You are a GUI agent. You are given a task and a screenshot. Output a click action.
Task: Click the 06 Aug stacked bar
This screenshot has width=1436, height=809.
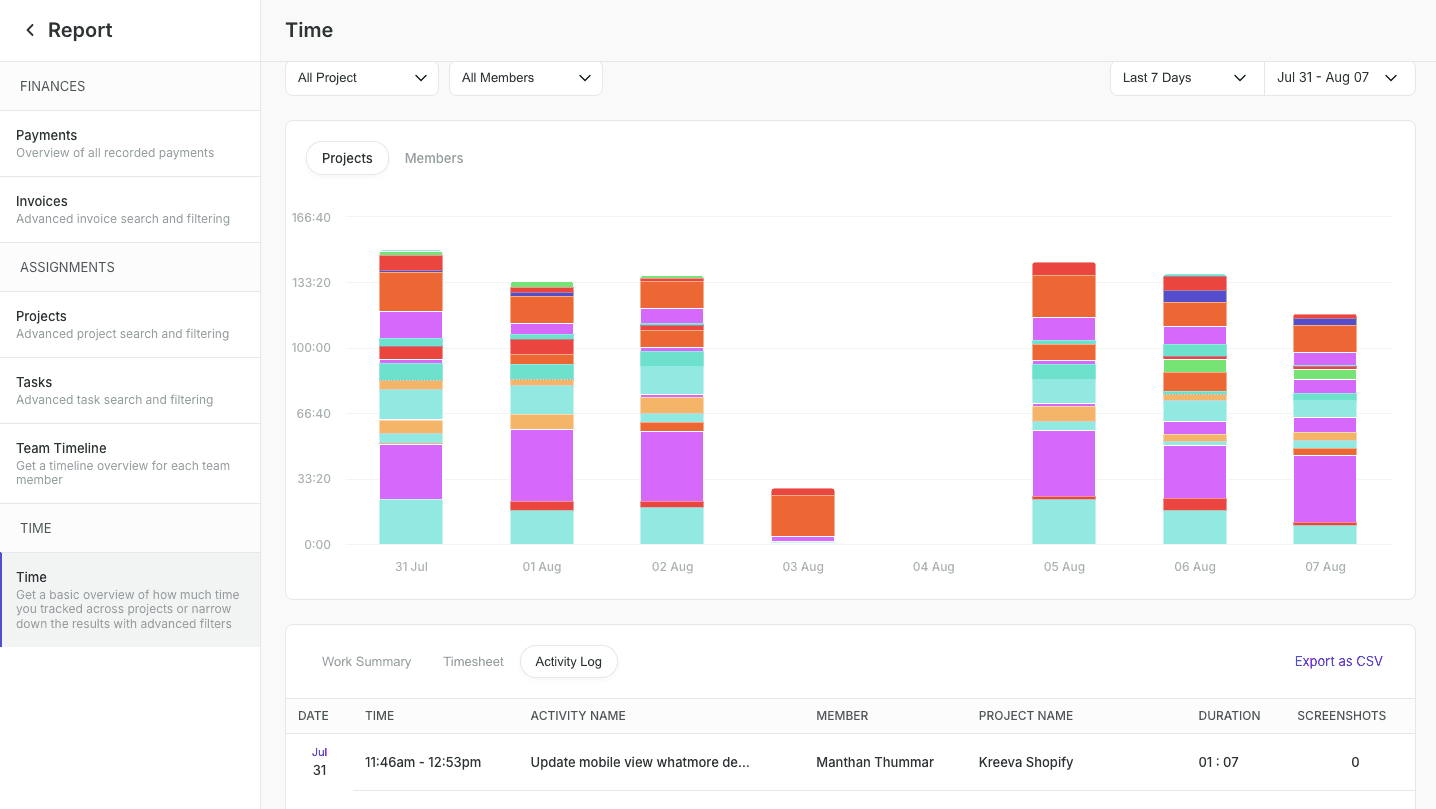click(x=1195, y=409)
